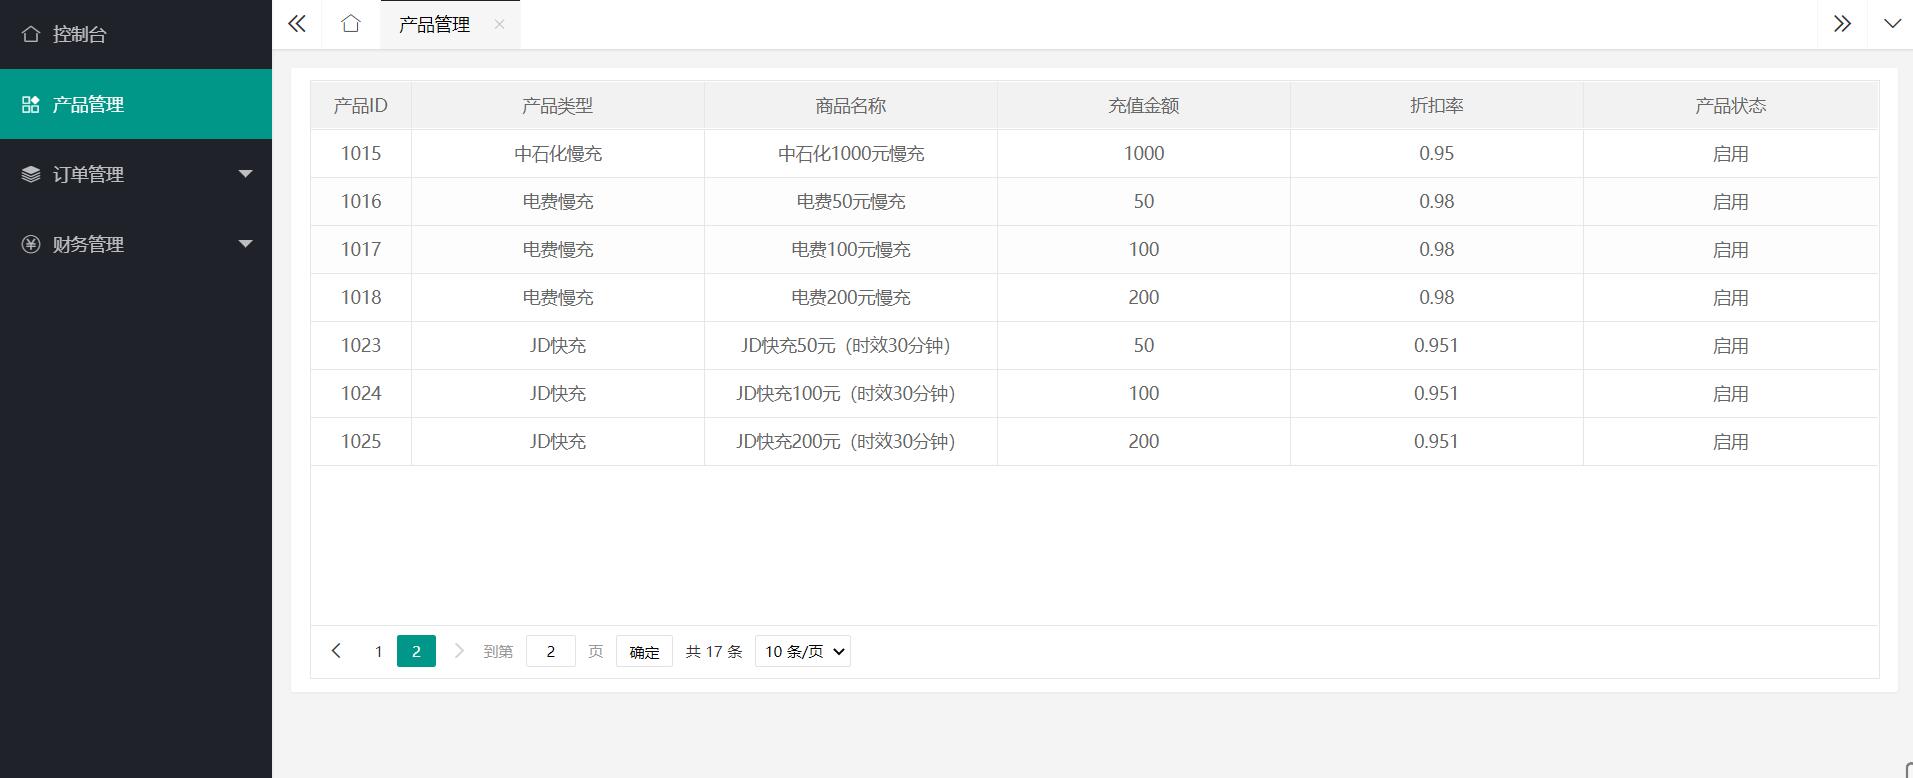Click the 共 17 条 total count text
The image size is (1913, 778).
point(714,651)
